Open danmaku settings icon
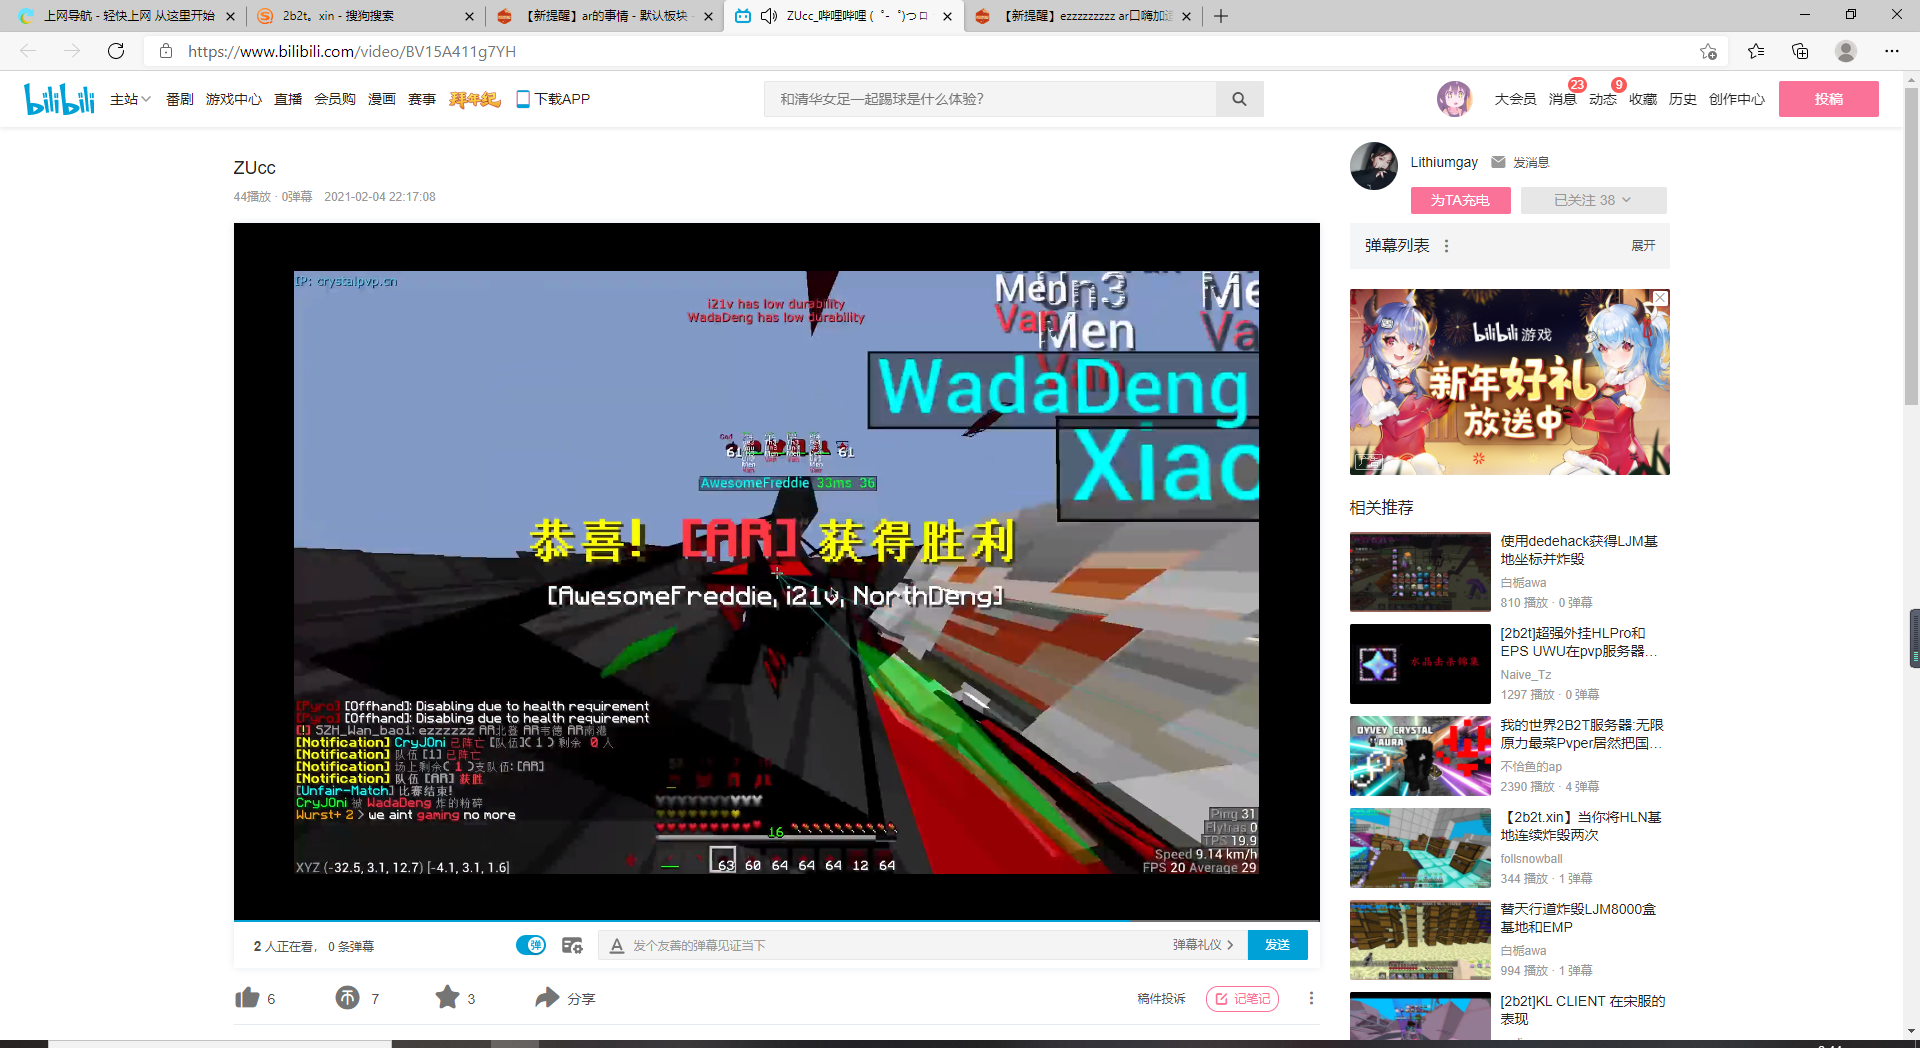1920x1048 pixels. pyautogui.click(x=572, y=945)
